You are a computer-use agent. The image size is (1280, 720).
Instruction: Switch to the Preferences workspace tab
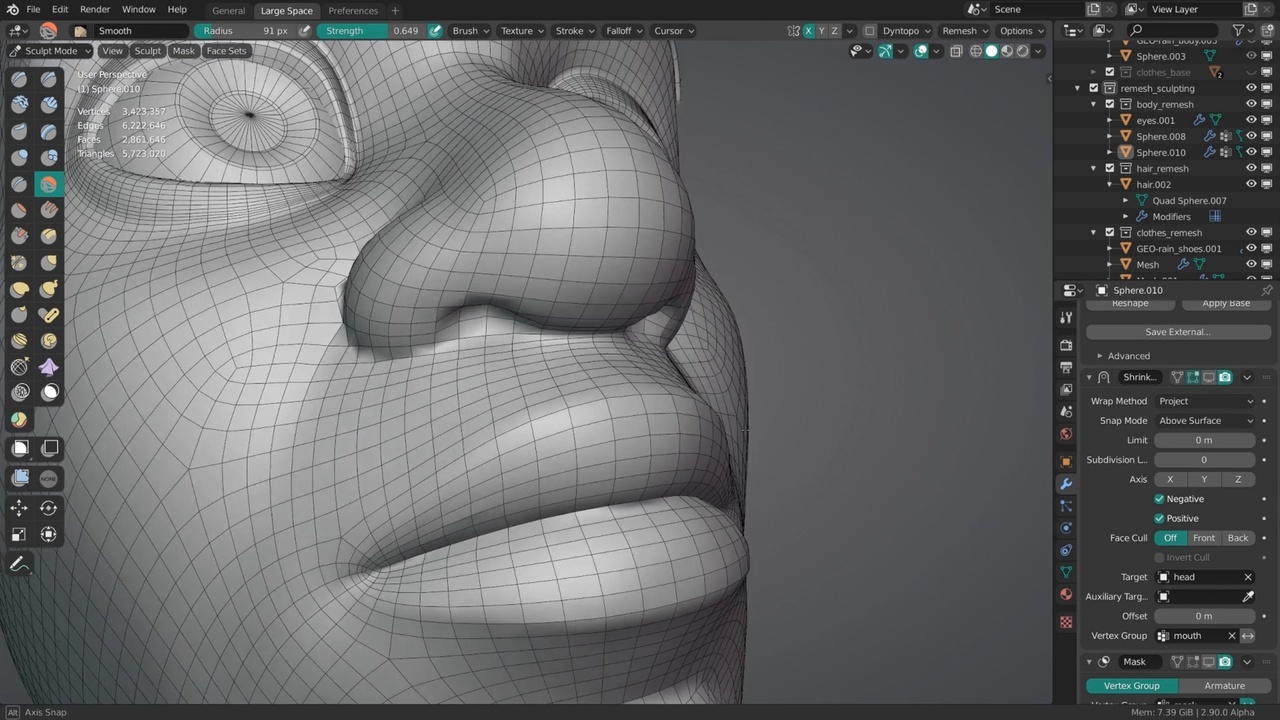[x=353, y=11]
